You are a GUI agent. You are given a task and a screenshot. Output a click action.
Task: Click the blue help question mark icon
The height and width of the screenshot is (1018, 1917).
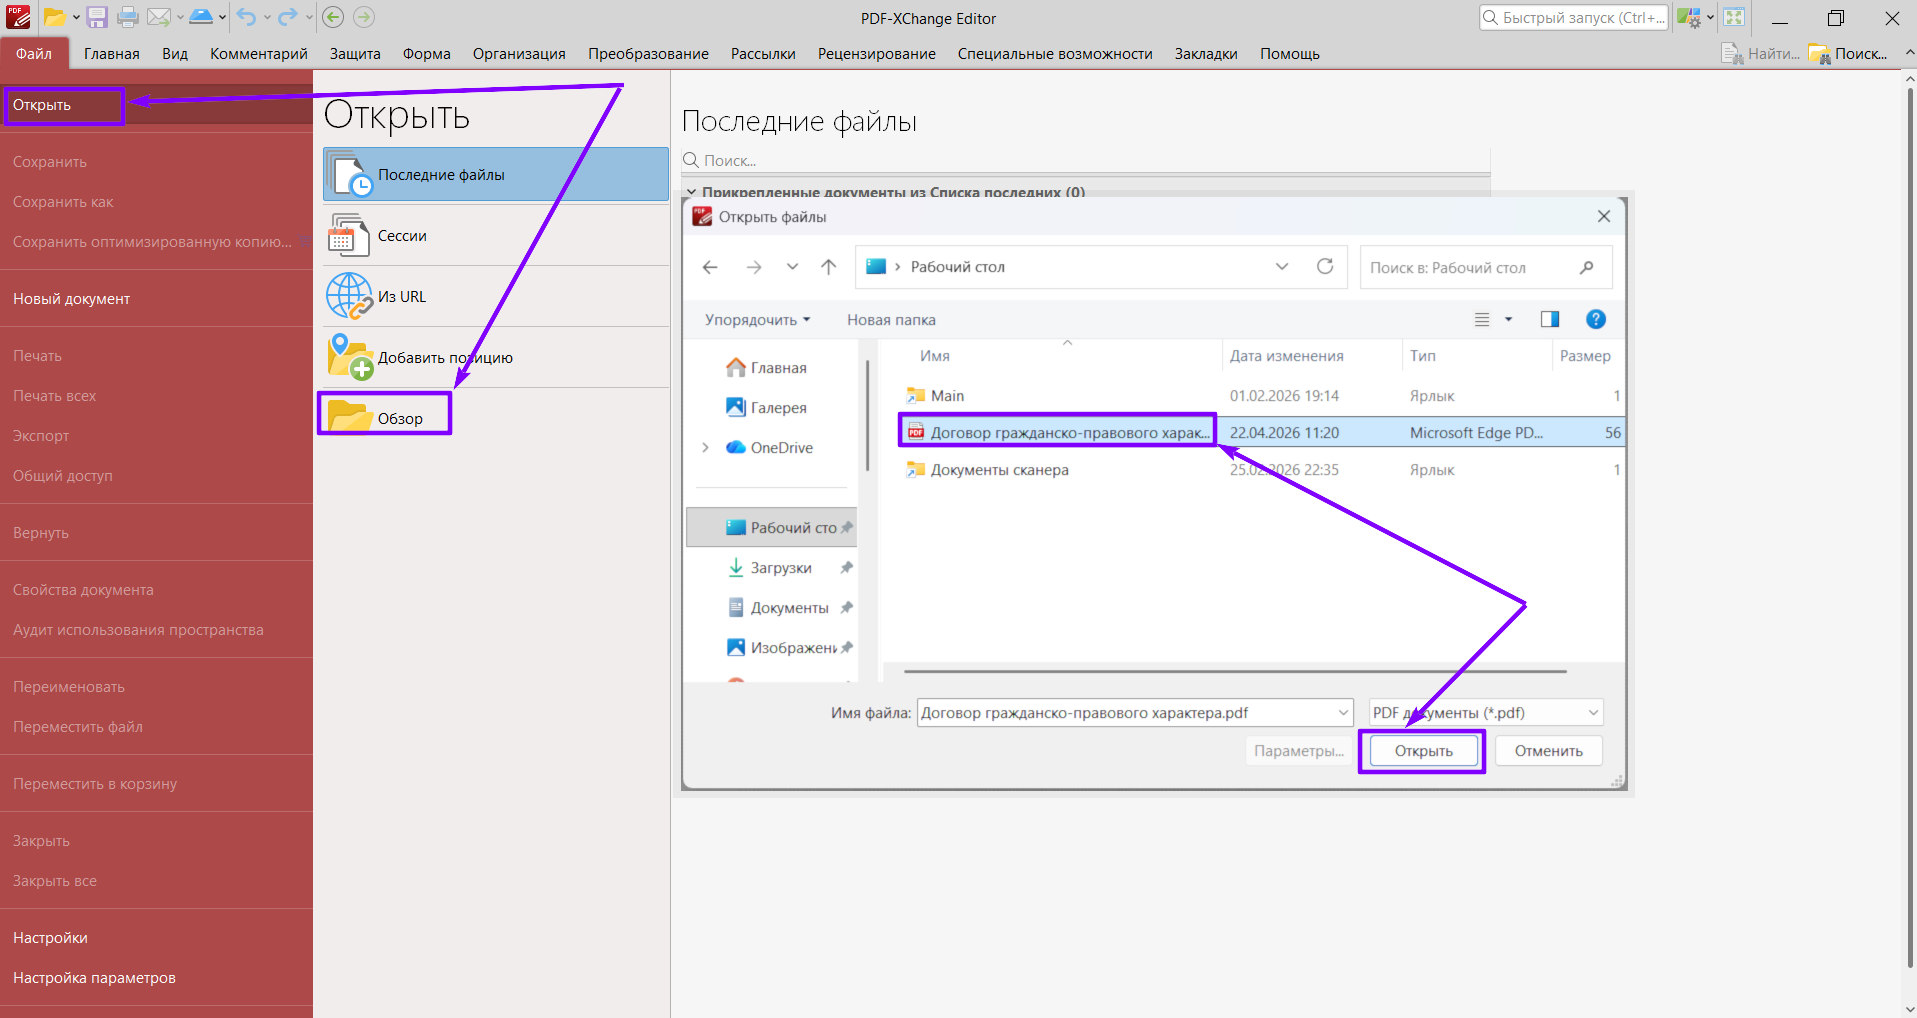[x=1596, y=319]
